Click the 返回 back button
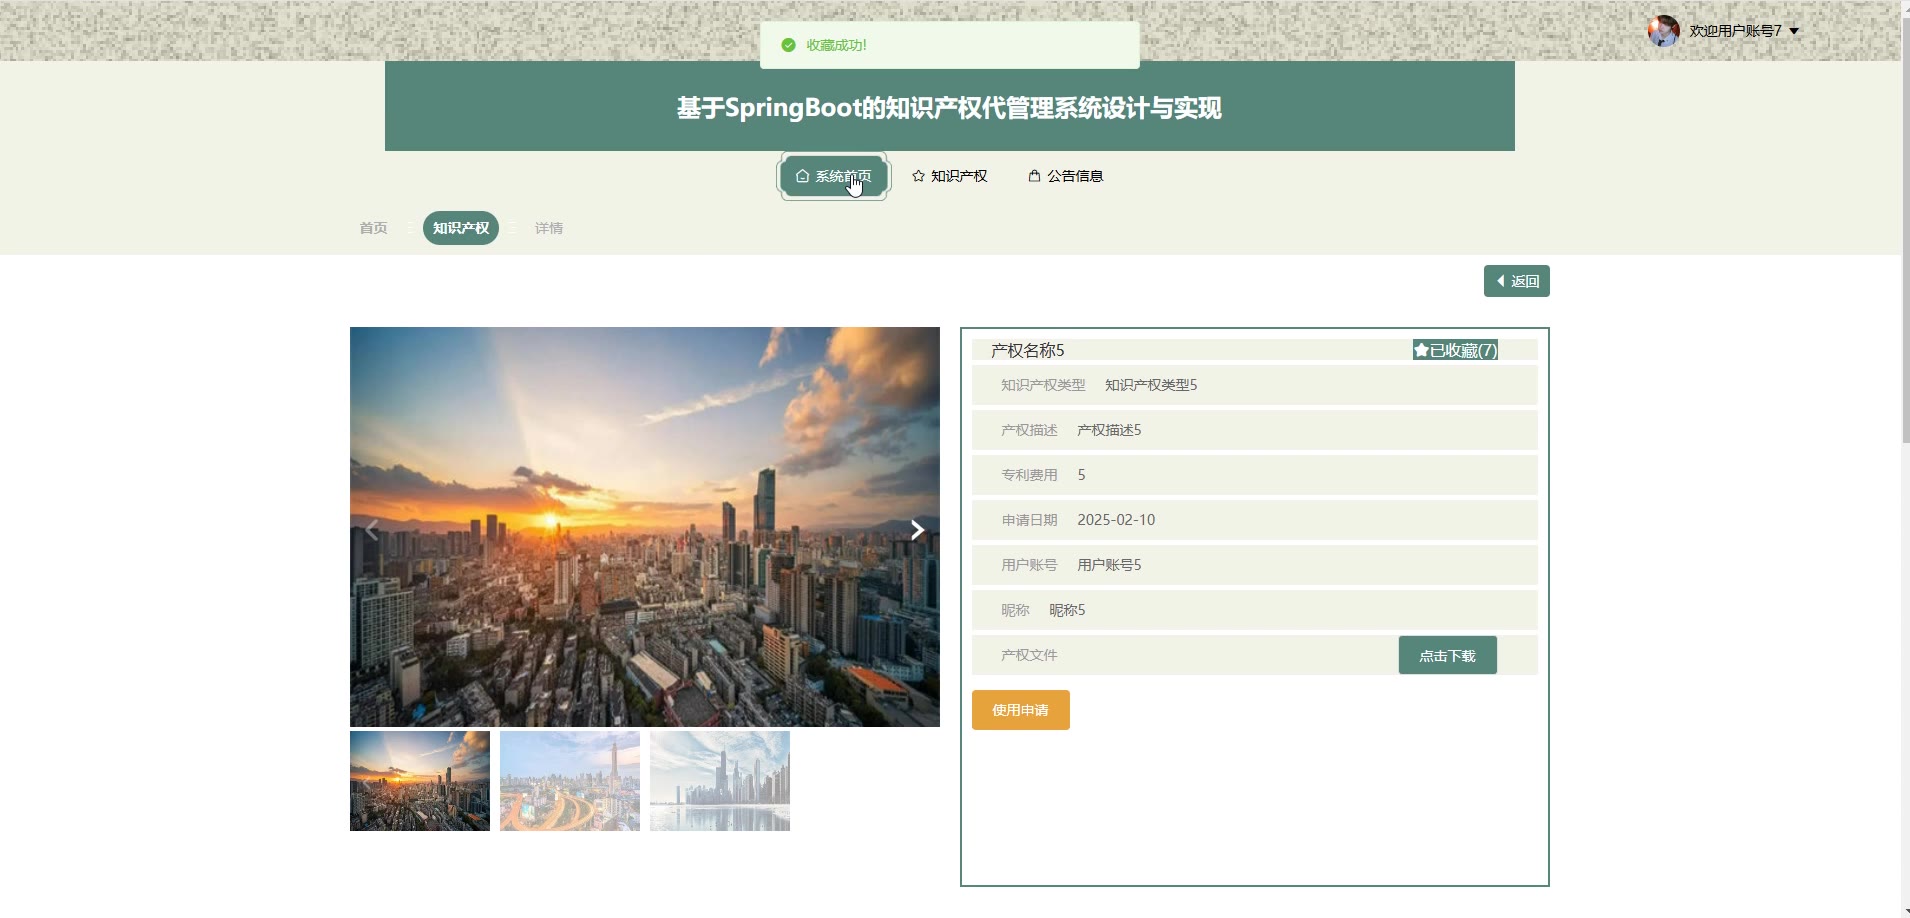The height and width of the screenshot is (918, 1910). tap(1517, 281)
